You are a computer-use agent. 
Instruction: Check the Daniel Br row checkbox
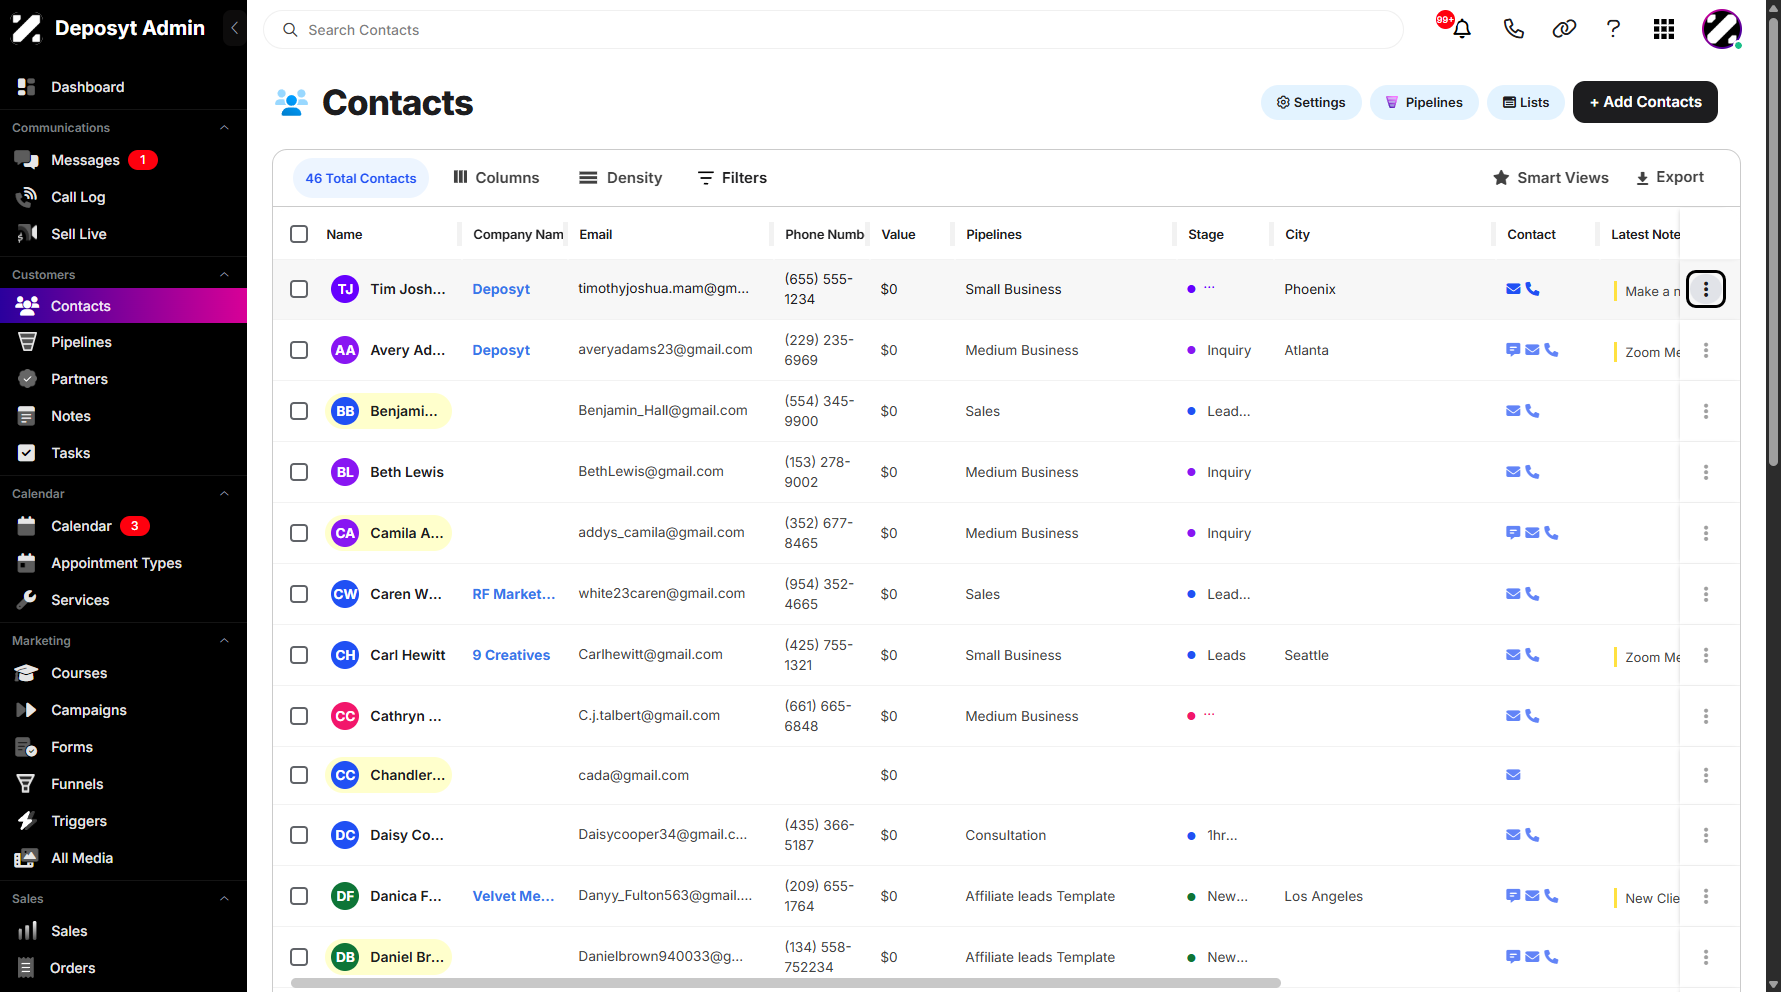(299, 957)
